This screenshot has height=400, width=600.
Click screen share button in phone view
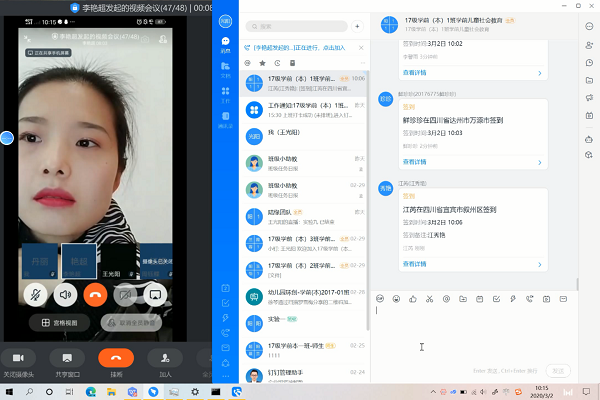(155, 295)
